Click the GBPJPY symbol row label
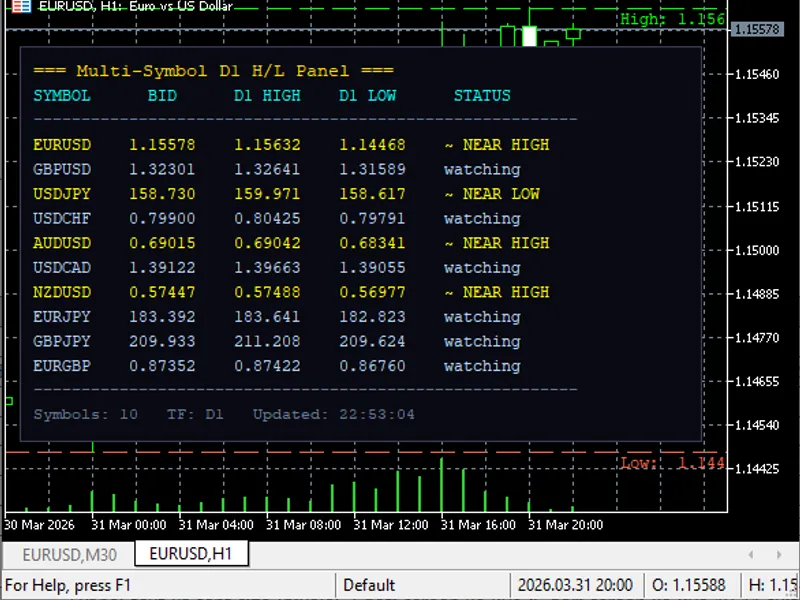This screenshot has width=800, height=600. 62,341
